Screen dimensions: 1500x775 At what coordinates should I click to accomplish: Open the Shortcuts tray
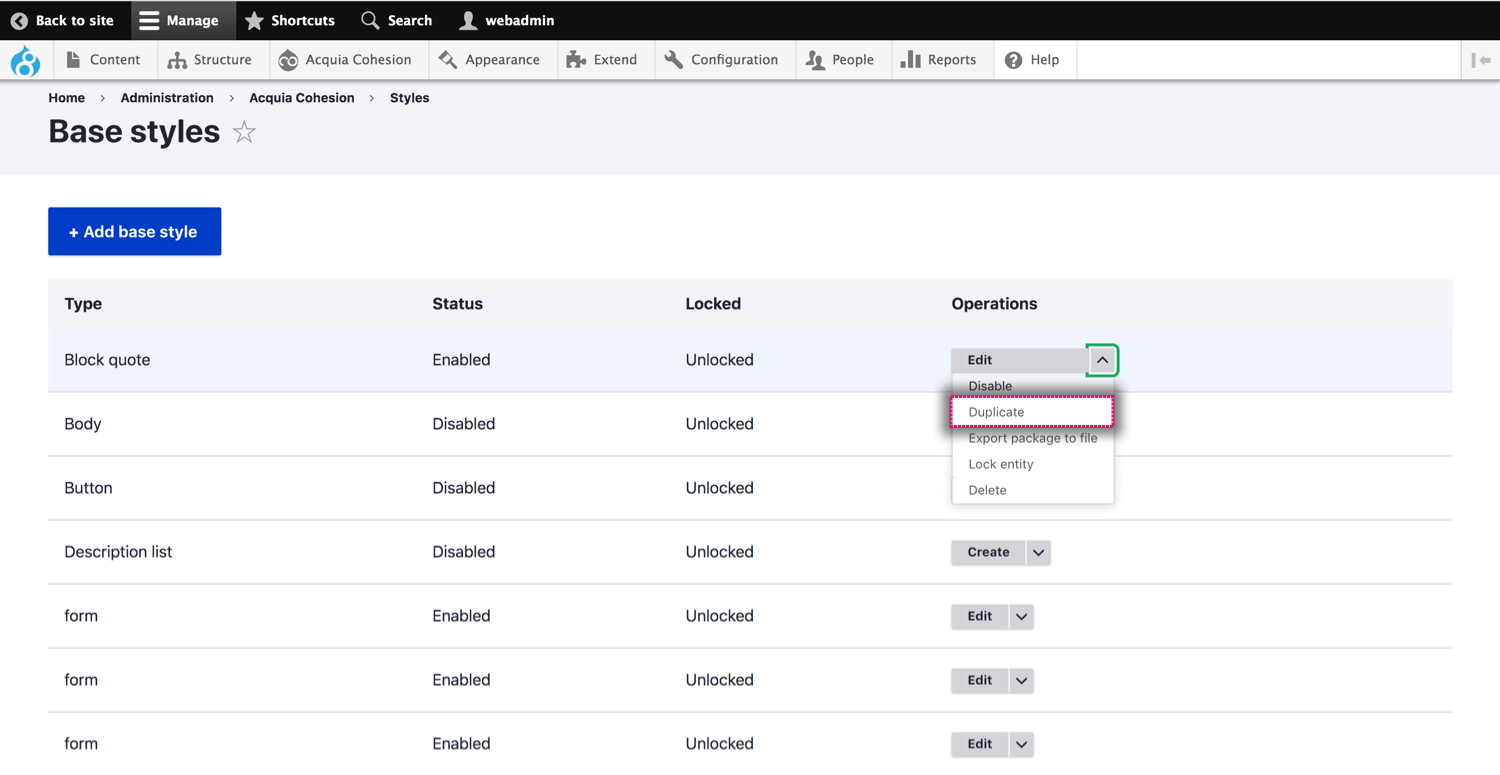[x=290, y=20]
